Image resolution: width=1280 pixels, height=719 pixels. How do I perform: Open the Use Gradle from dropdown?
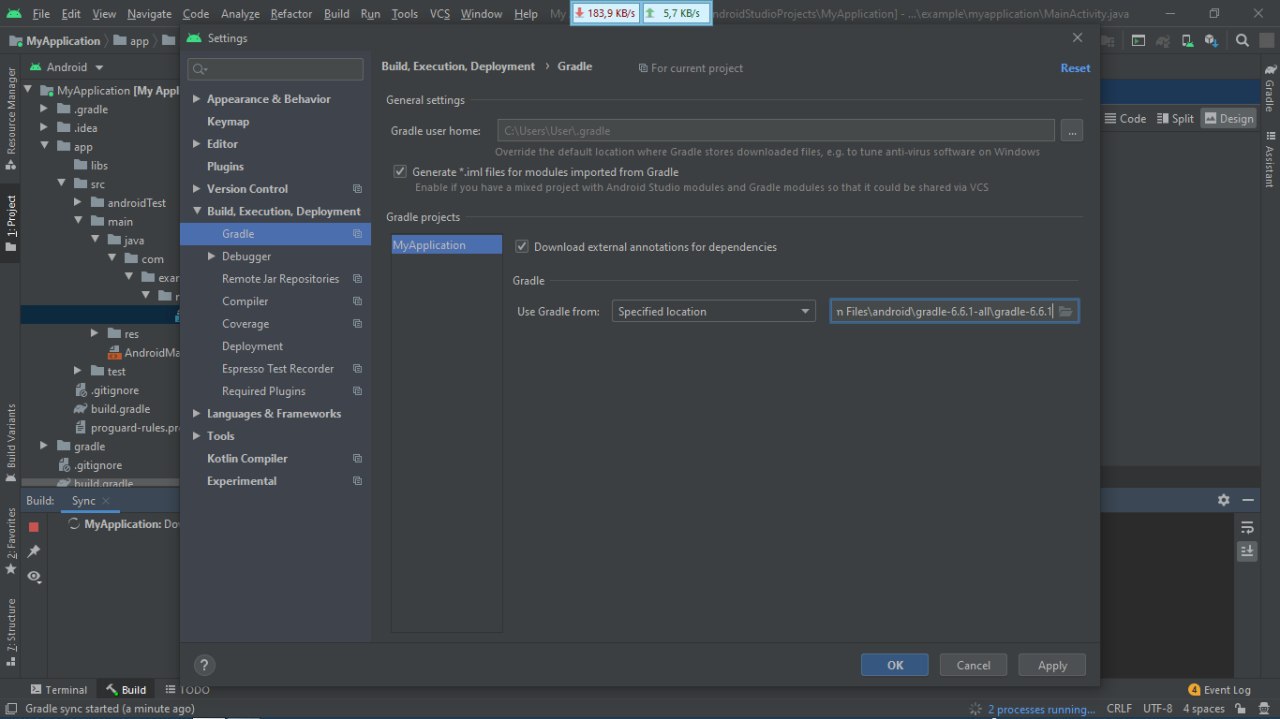(x=713, y=311)
